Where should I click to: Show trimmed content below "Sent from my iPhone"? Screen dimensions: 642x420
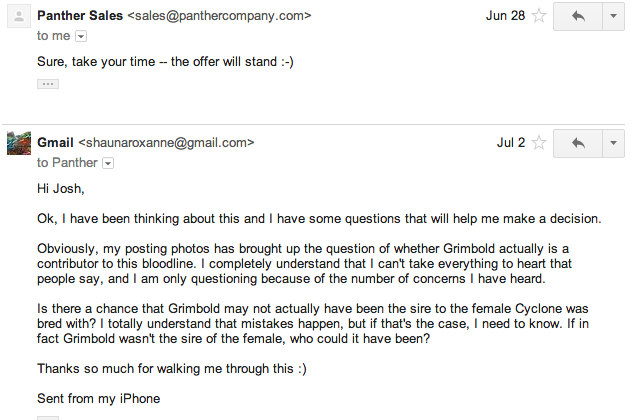tap(48, 418)
